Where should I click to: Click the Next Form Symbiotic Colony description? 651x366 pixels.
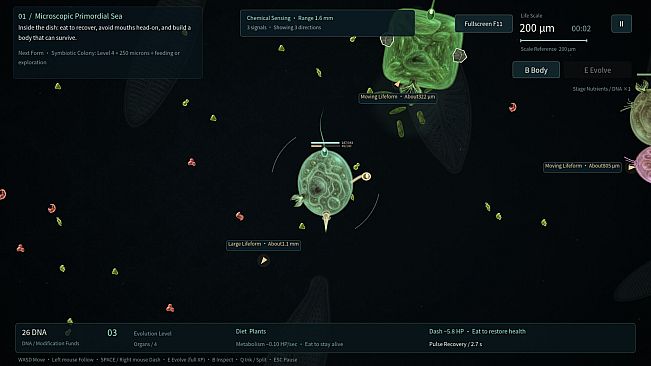(x=99, y=57)
